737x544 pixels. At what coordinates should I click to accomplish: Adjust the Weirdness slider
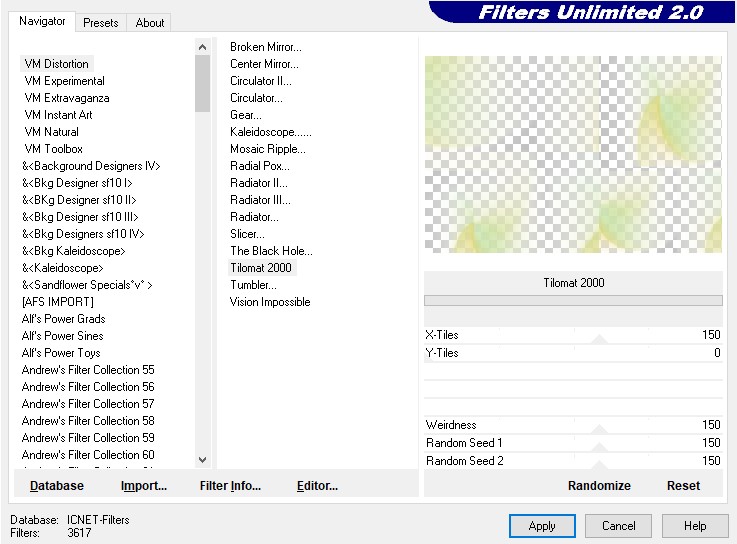click(598, 426)
